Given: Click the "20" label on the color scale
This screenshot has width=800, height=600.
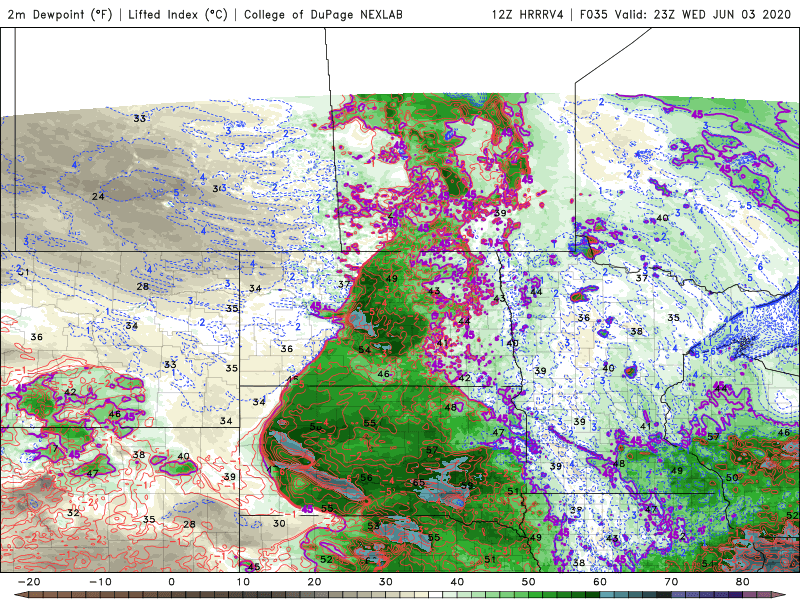Looking at the screenshot, I should tap(314, 582).
